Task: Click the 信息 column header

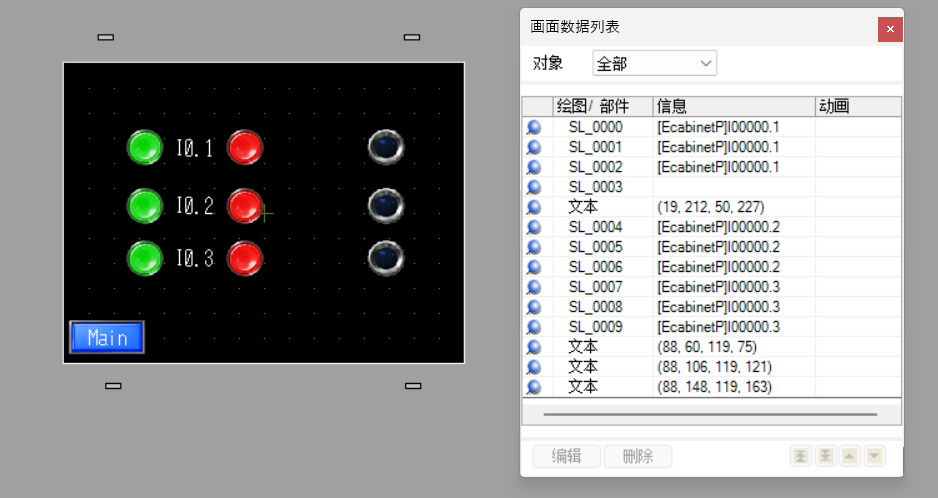Action: click(733, 106)
